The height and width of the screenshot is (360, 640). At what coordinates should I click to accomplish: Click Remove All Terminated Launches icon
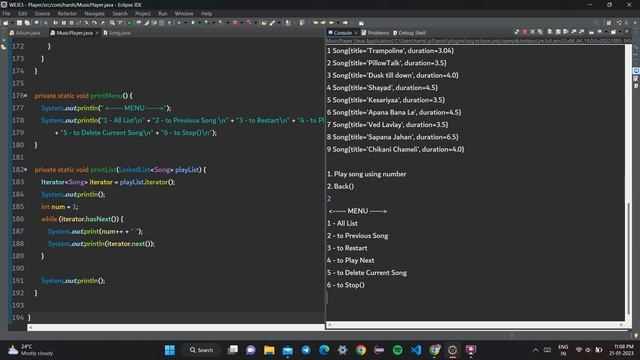[540, 31]
